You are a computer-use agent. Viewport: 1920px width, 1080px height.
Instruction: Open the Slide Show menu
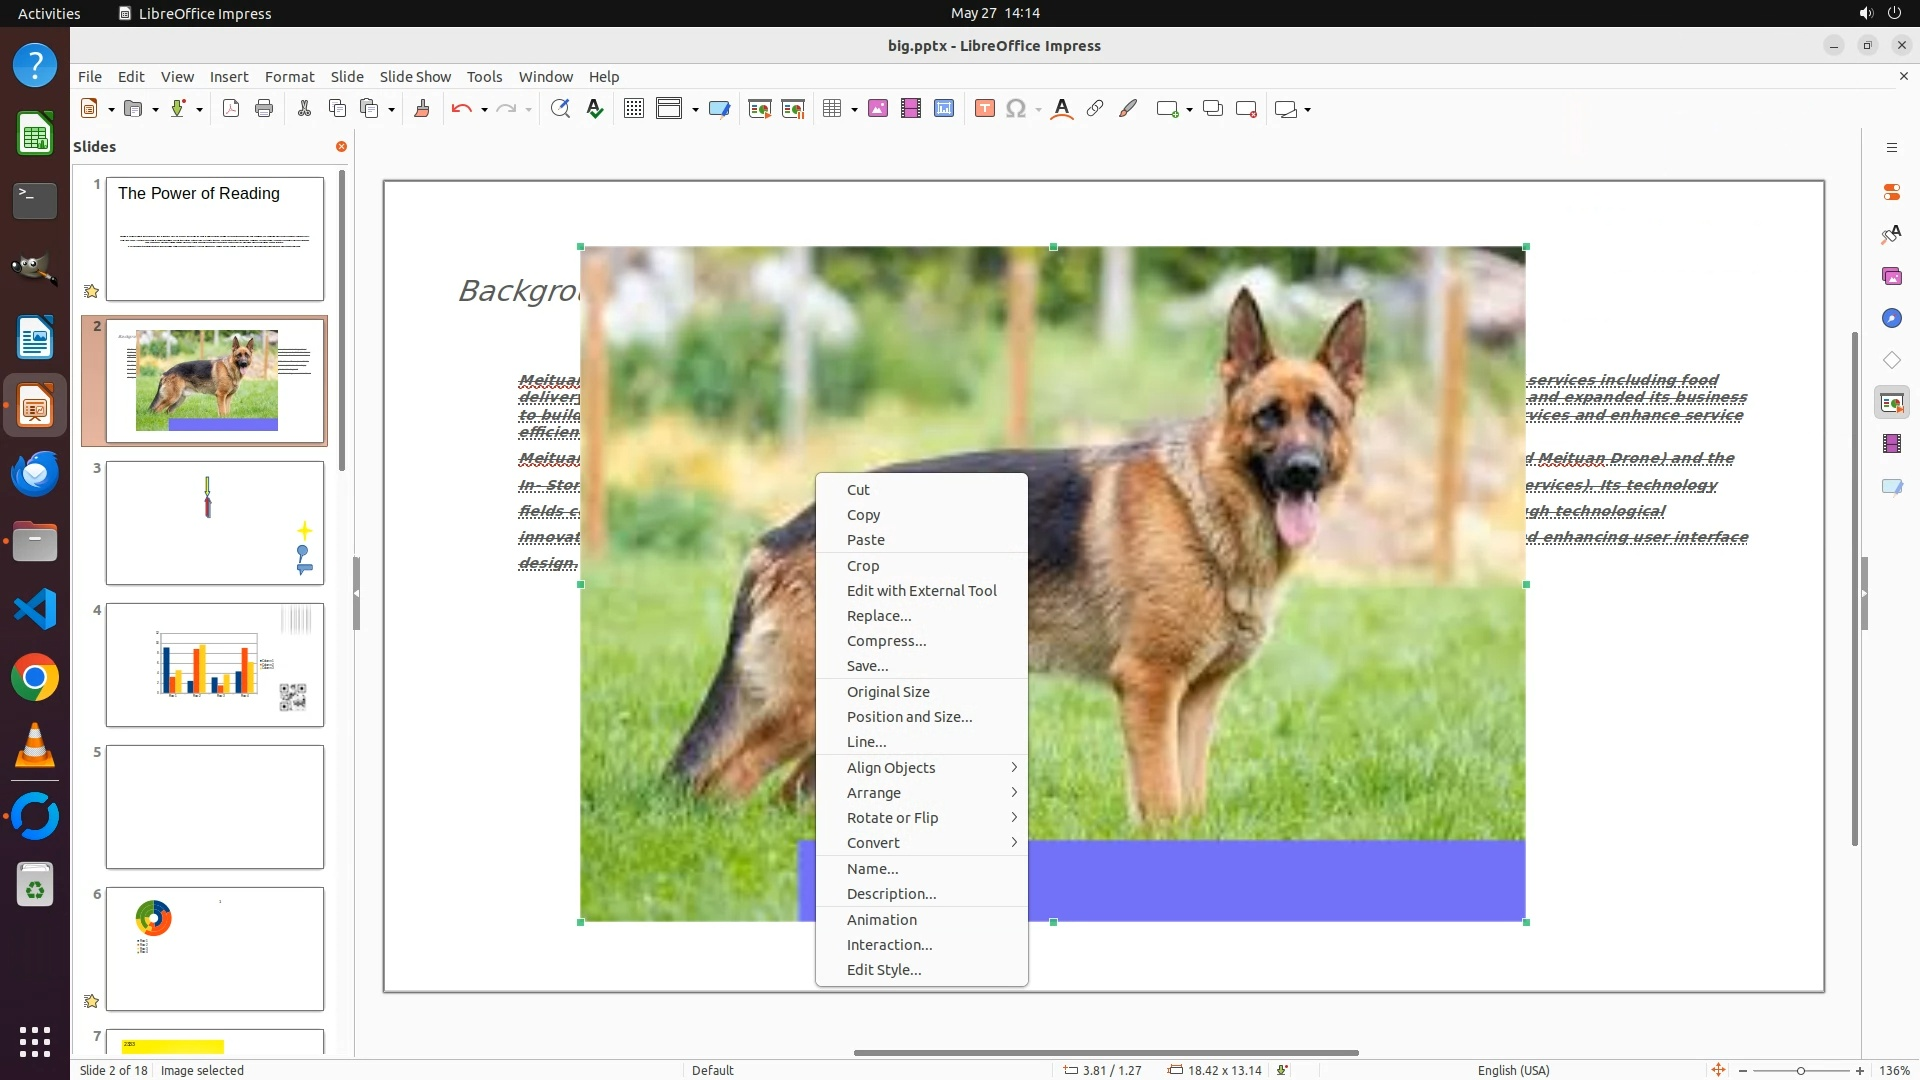[x=414, y=77]
